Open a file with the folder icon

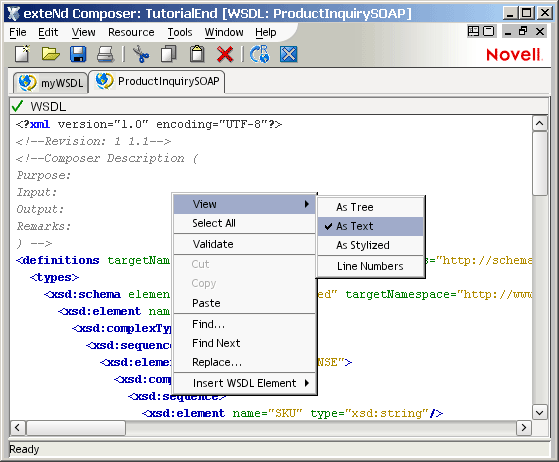pos(50,54)
